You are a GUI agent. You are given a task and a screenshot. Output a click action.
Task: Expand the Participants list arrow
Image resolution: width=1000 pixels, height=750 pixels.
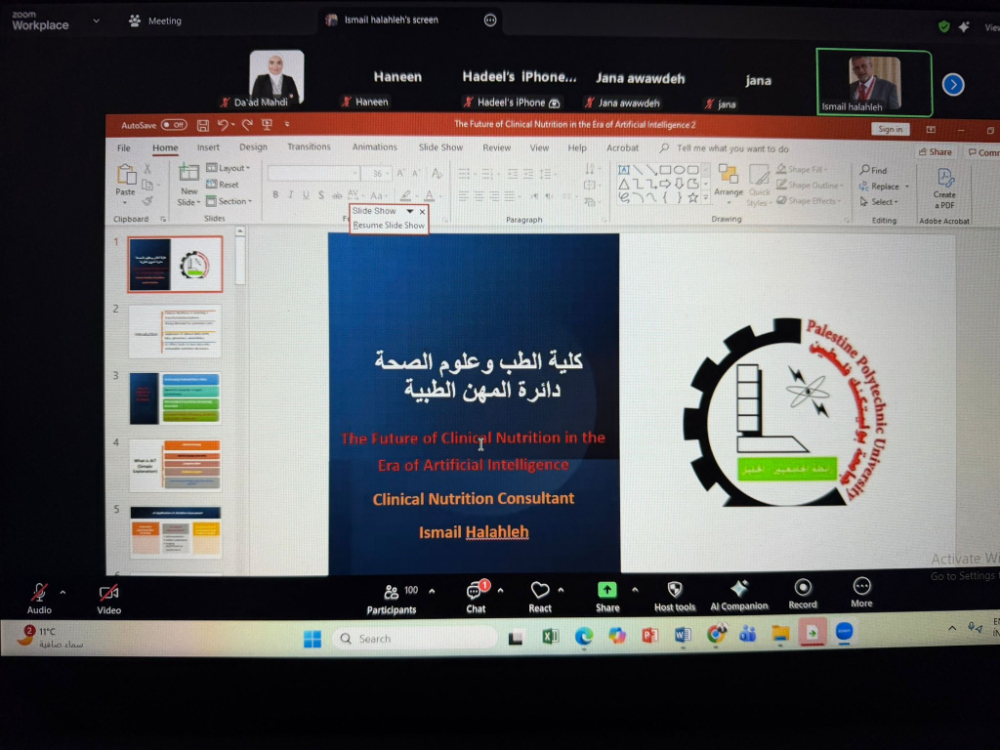(x=432, y=591)
